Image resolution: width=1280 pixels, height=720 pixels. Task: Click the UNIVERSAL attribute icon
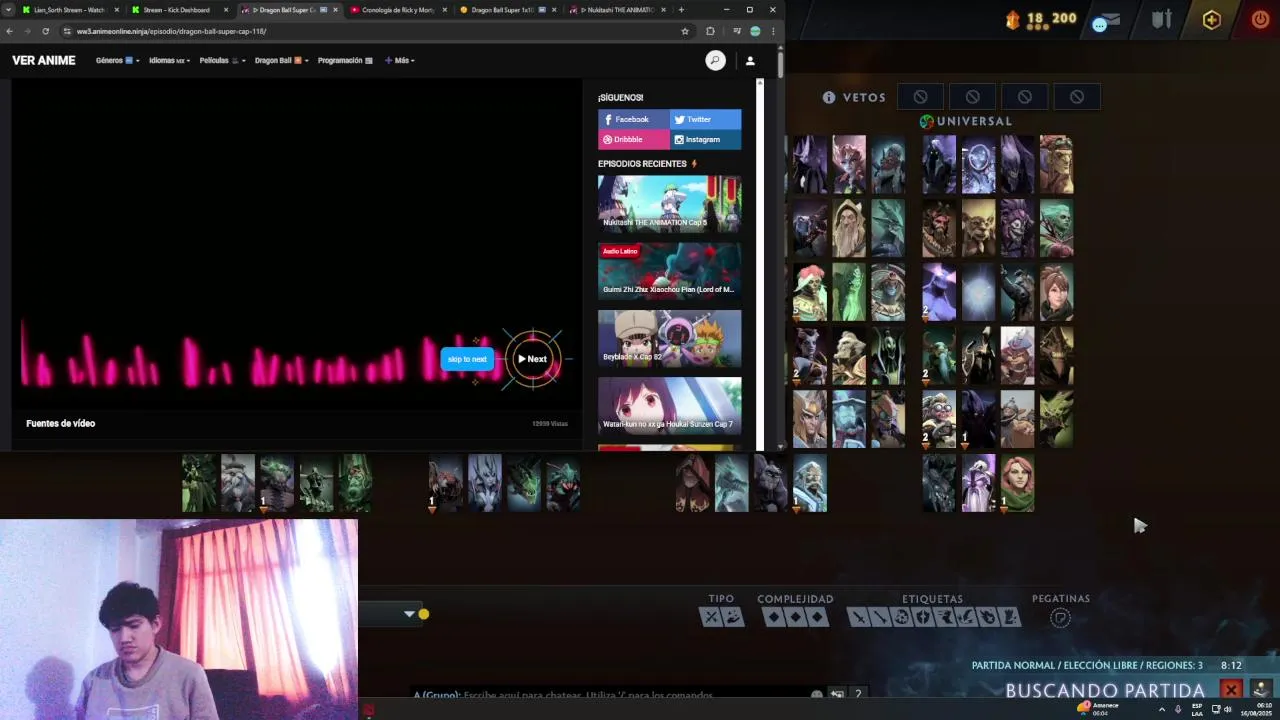pyautogui.click(x=926, y=121)
